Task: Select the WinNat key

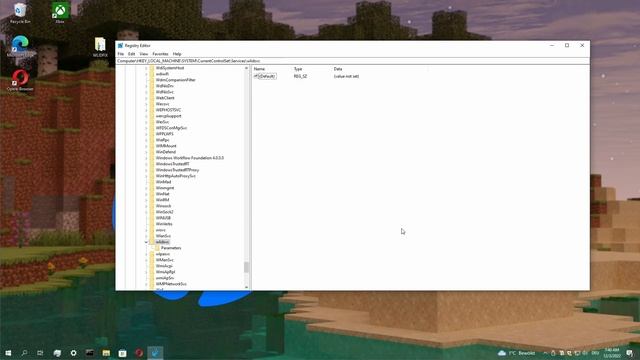Action: [162, 194]
